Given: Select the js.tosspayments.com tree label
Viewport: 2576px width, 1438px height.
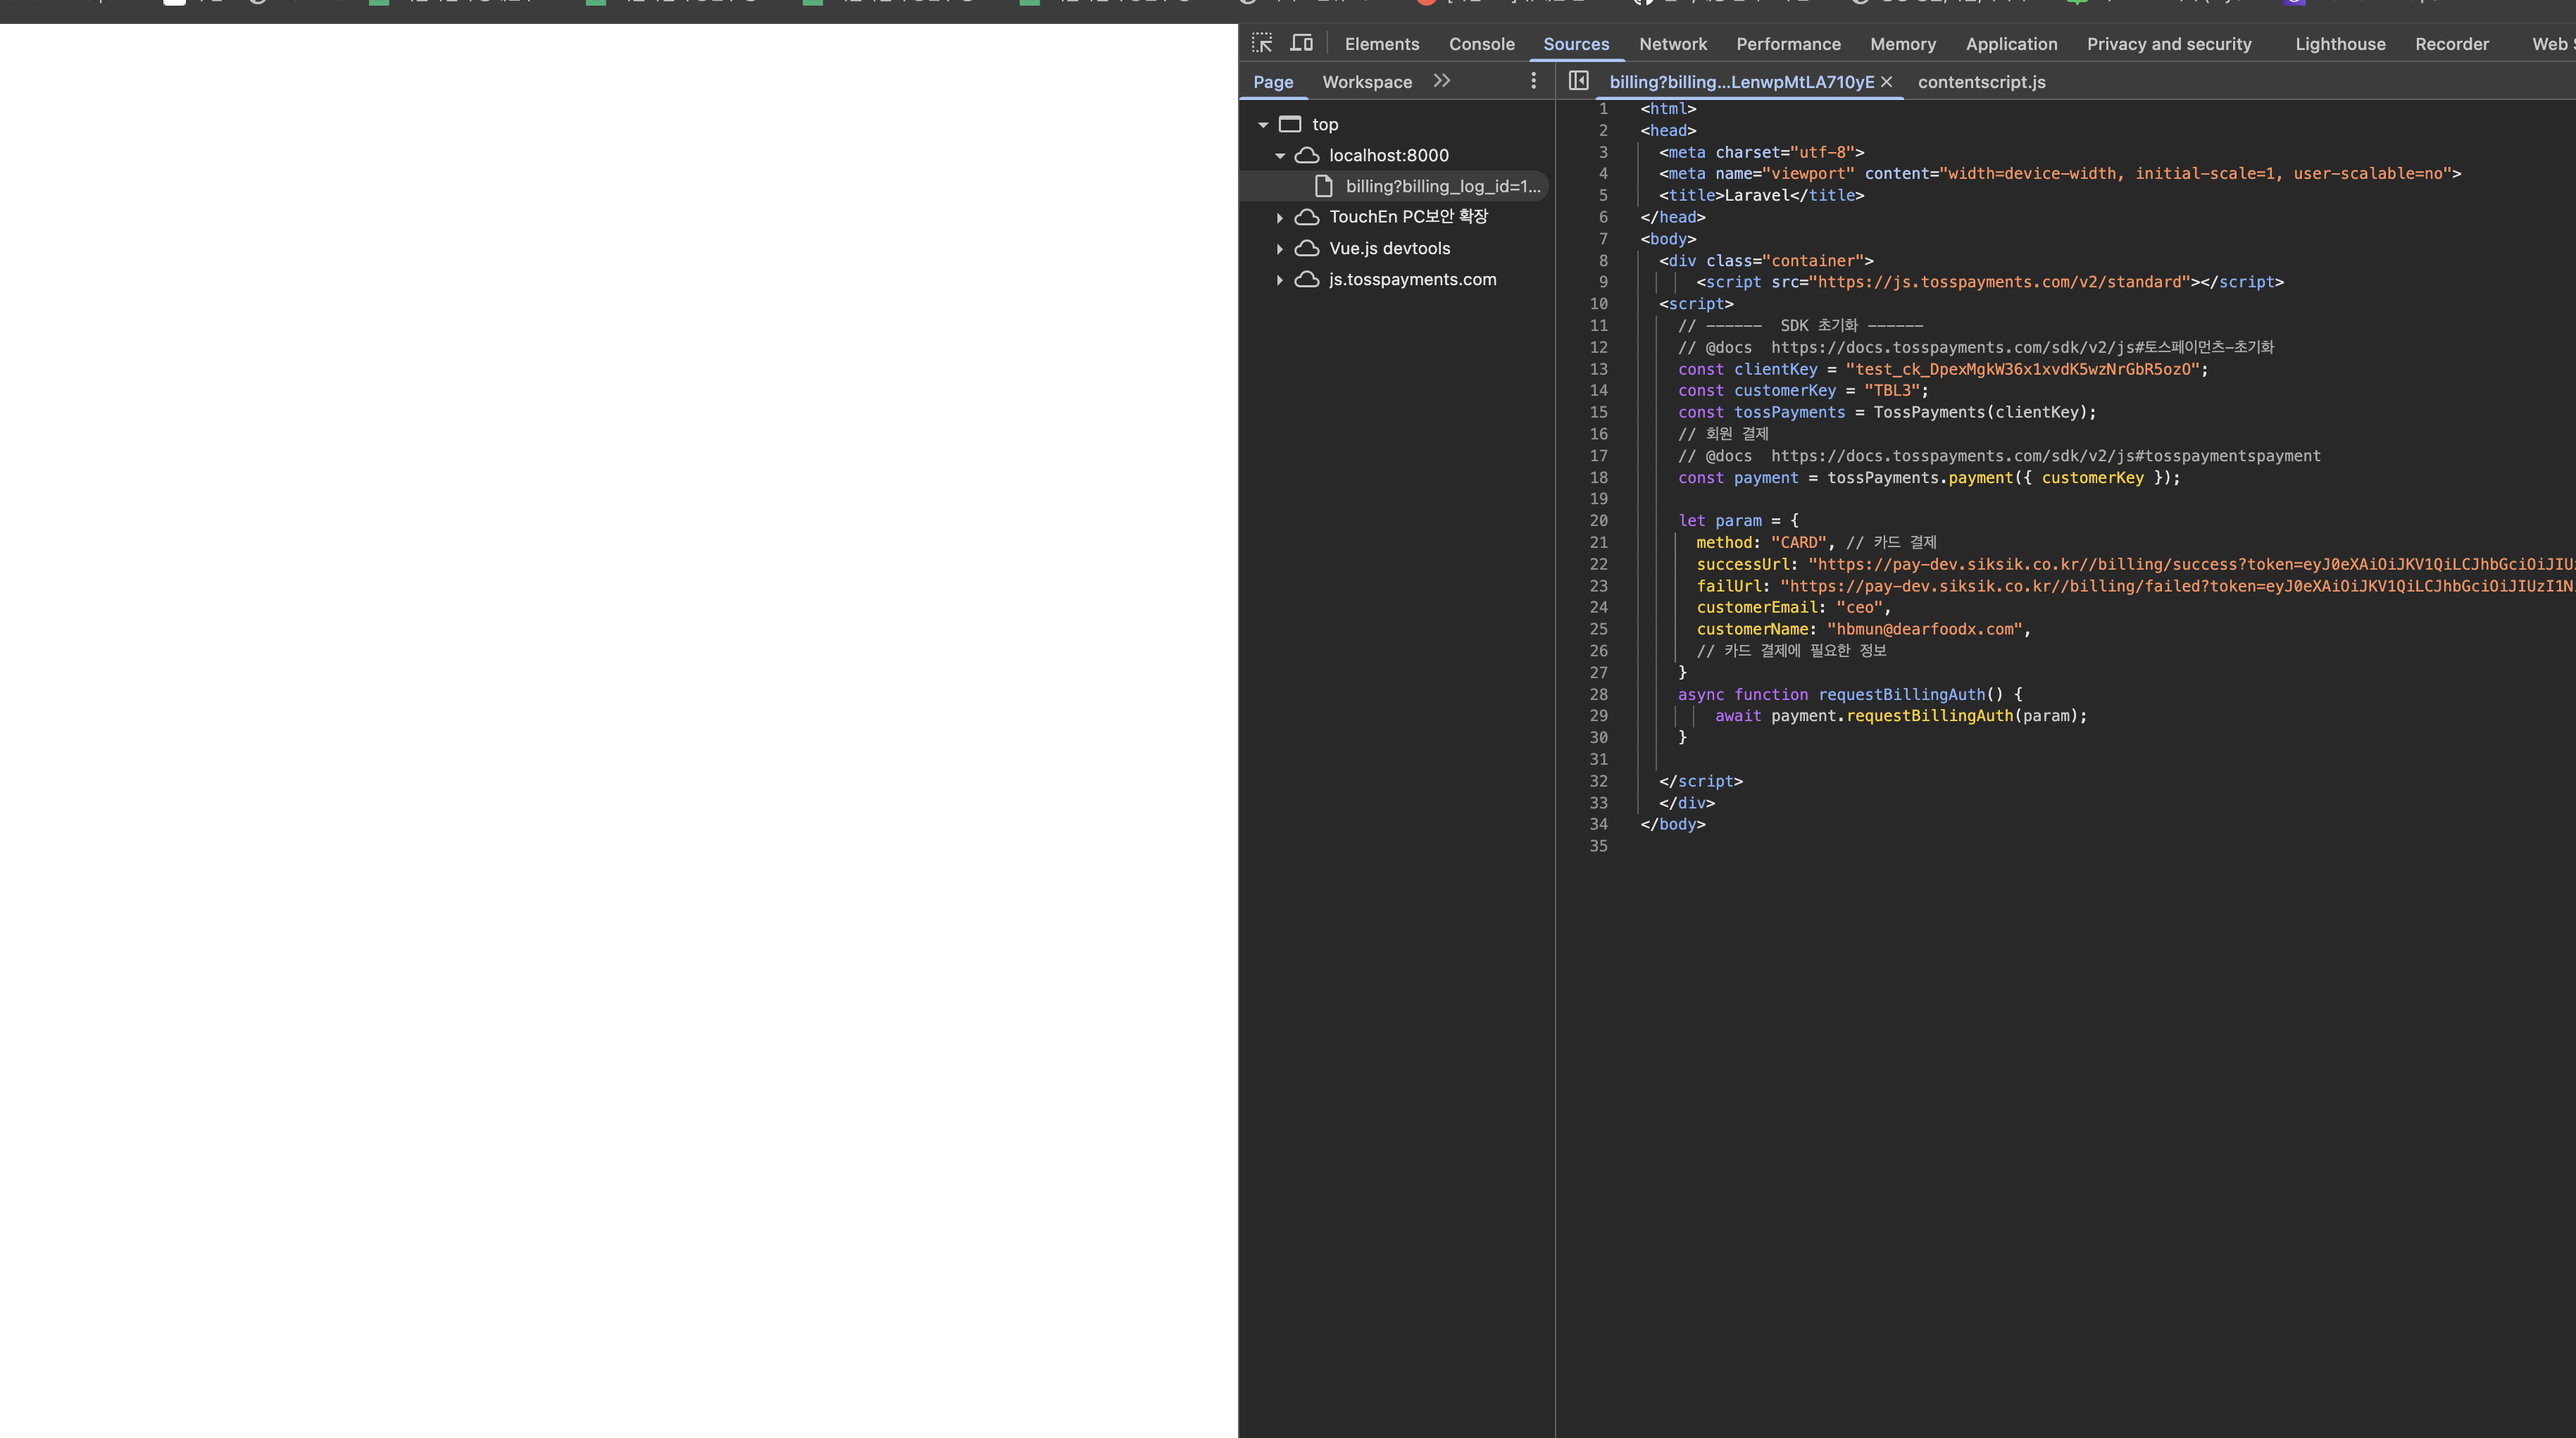Looking at the screenshot, I should tap(1412, 279).
